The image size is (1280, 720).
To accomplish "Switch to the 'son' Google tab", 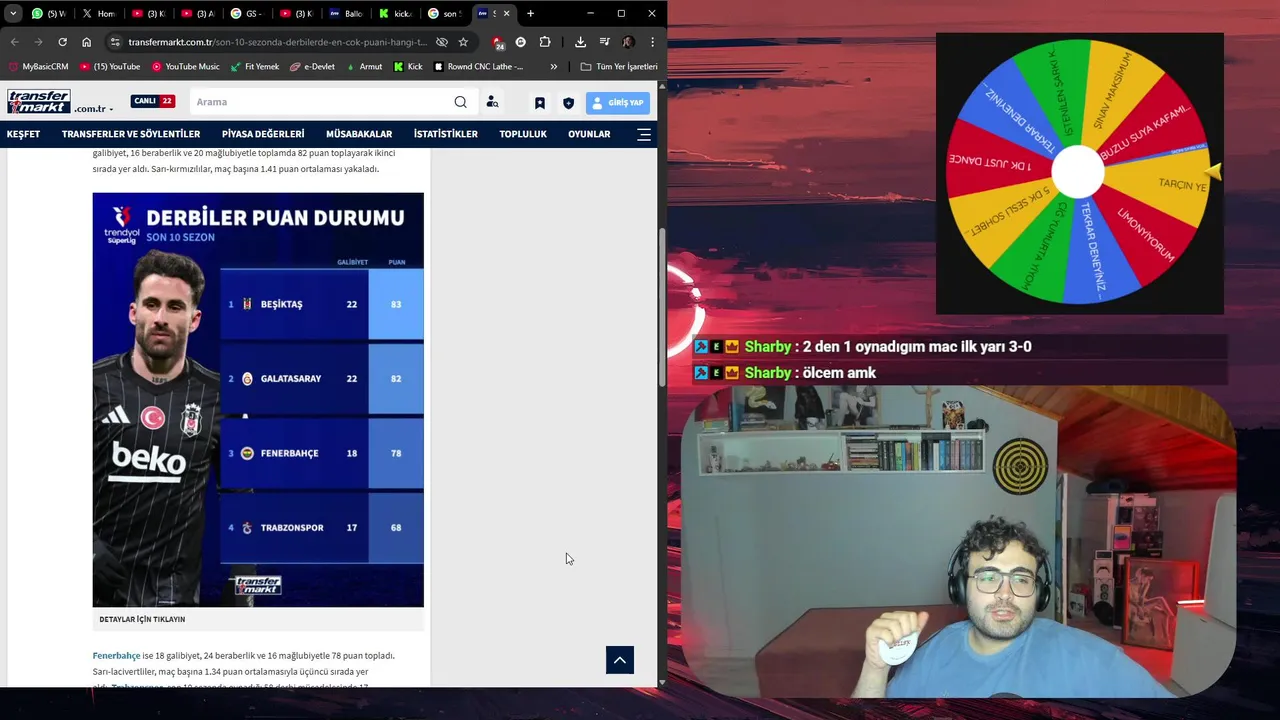I will click(x=444, y=14).
